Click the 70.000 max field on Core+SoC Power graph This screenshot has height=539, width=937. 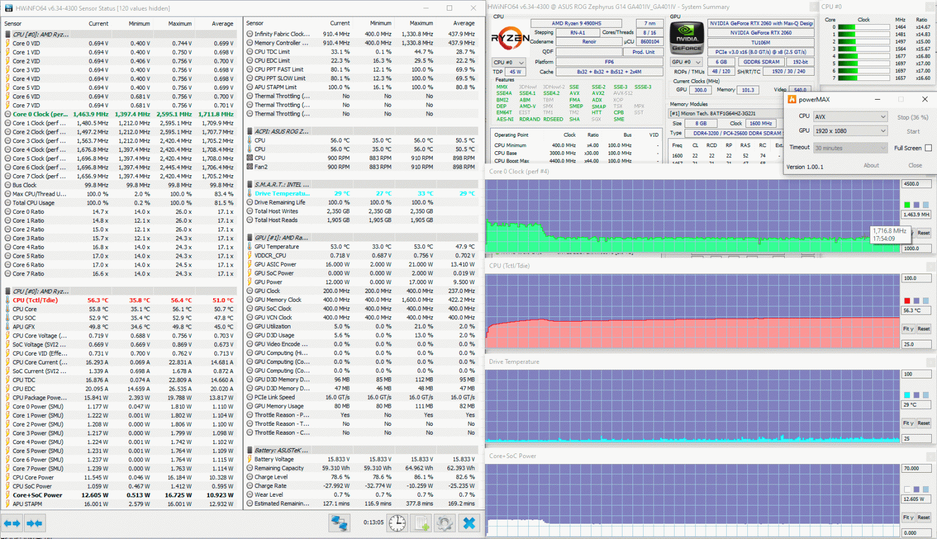click(x=916, y=468)
